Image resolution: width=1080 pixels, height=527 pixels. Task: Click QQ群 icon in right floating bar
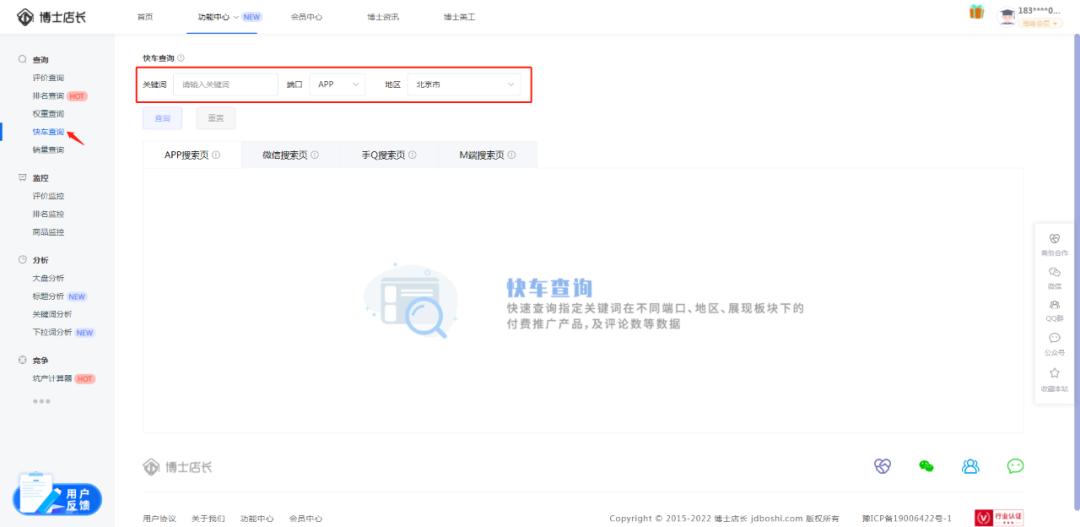pos(1054,304)
